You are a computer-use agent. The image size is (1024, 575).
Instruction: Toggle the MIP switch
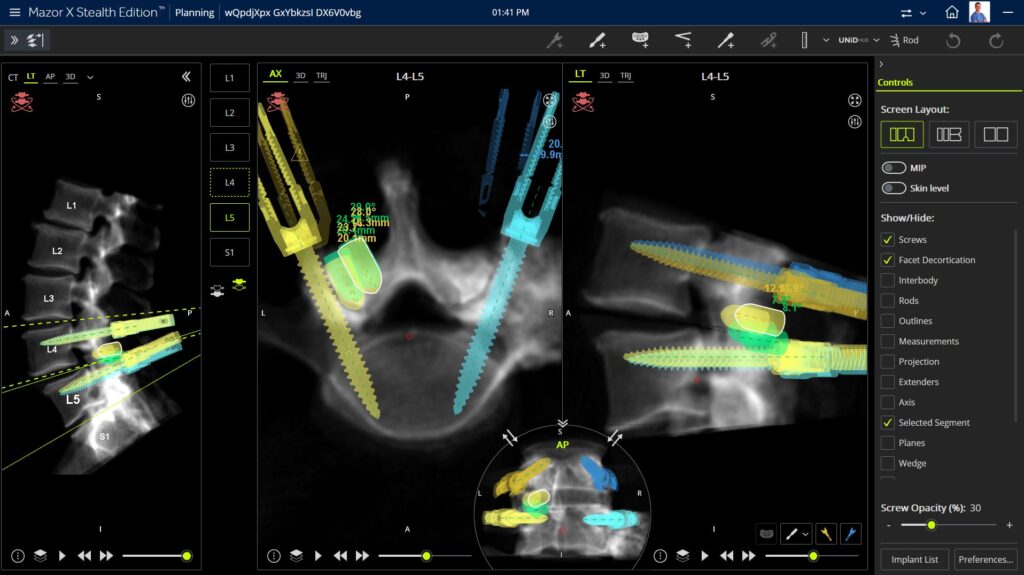click(893, 168)
